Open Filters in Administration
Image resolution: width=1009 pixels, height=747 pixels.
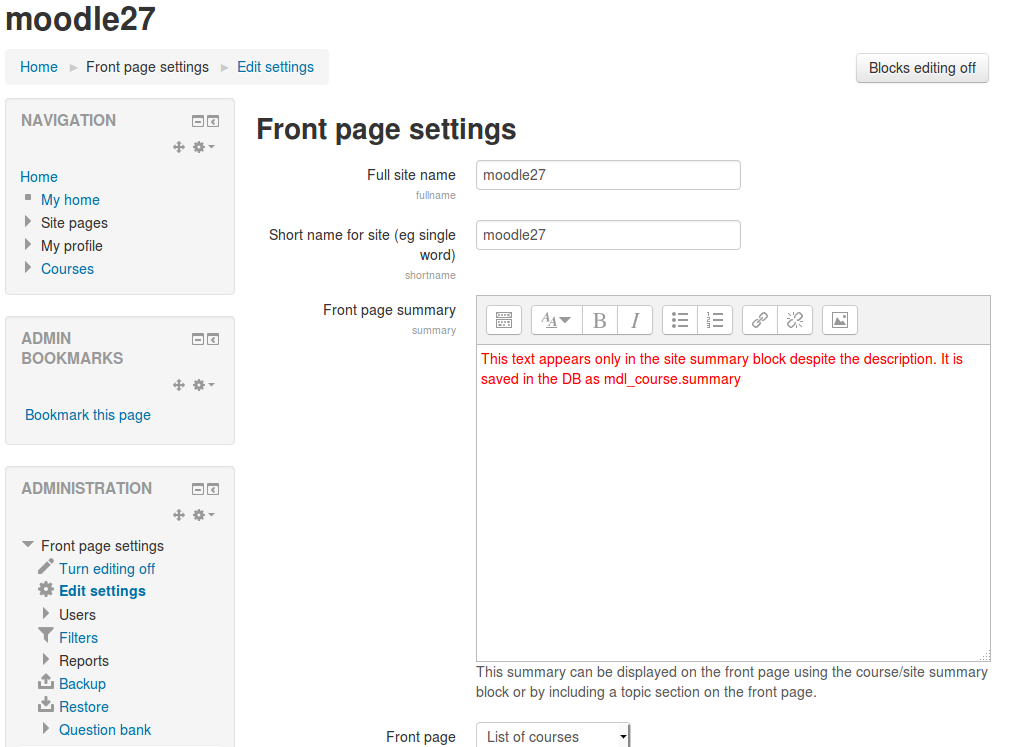(79, 638)
